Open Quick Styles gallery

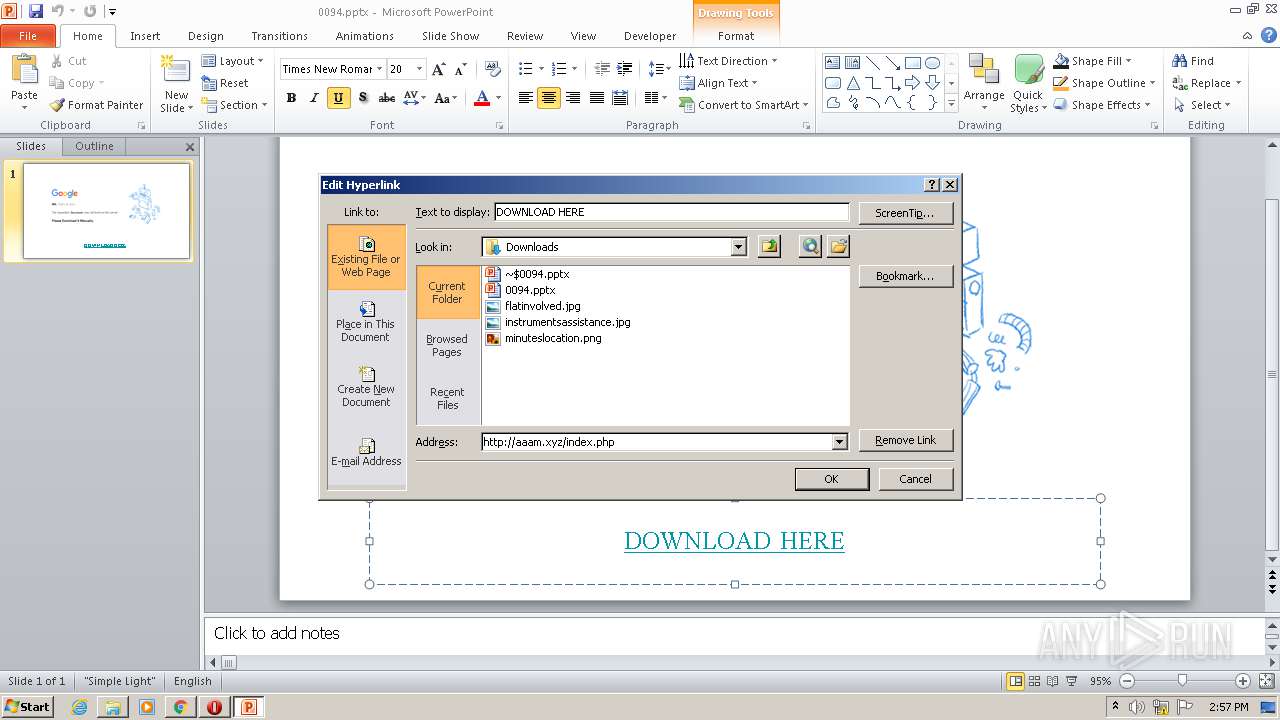1028,83
